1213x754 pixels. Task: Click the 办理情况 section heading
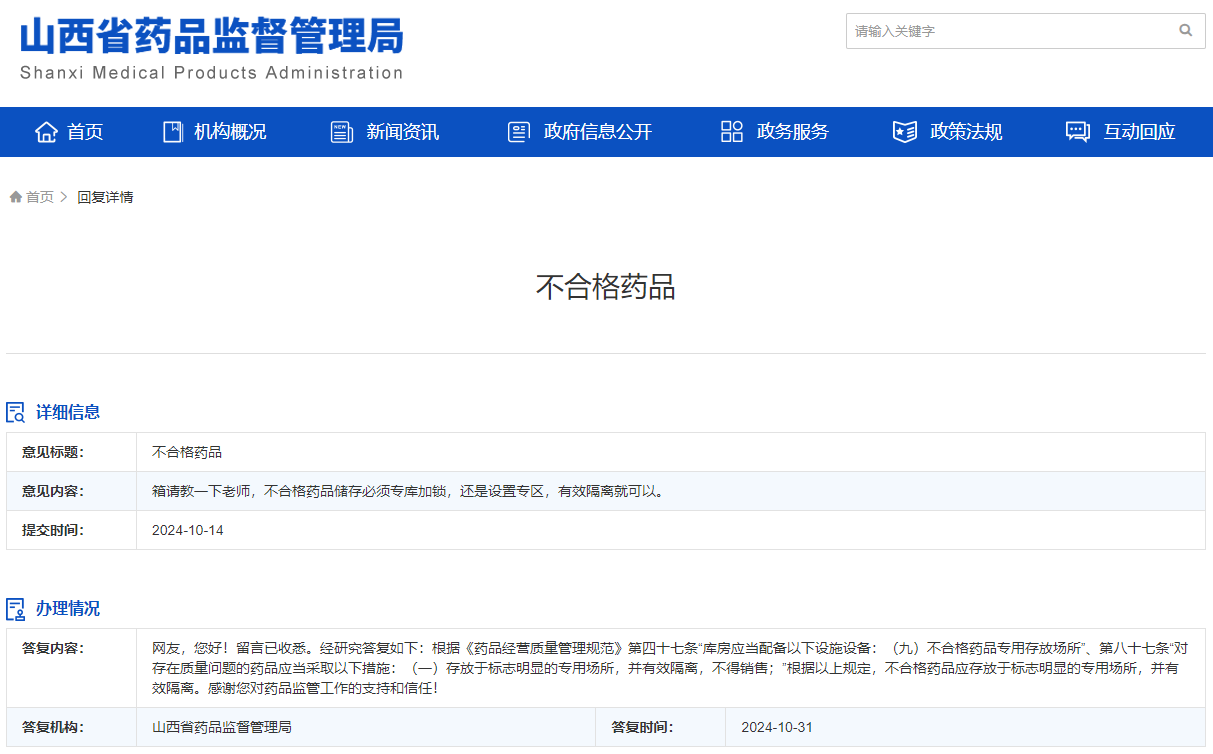[x=68, y=609]
